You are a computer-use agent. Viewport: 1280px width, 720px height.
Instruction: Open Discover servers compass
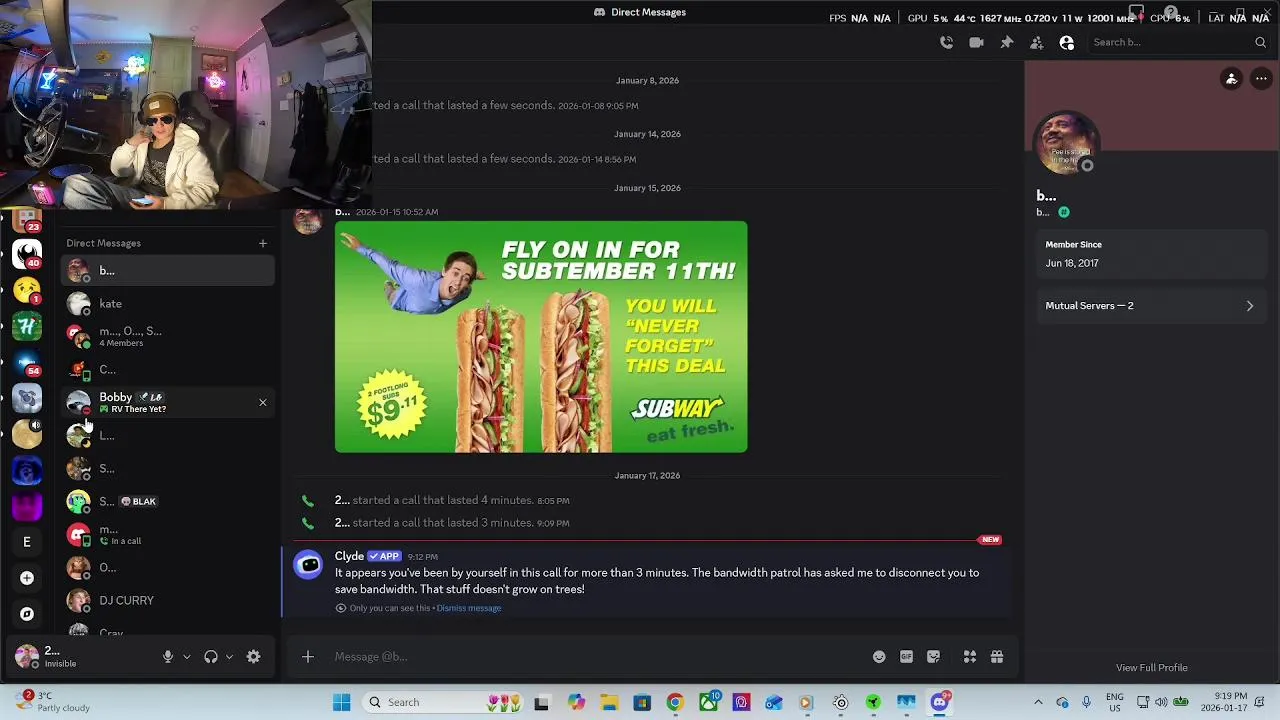tap(27, 614)
